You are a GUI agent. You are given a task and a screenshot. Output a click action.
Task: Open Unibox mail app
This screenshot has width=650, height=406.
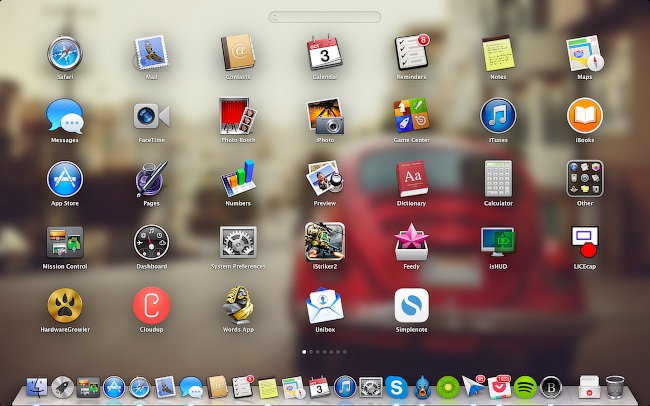(325, 306)
